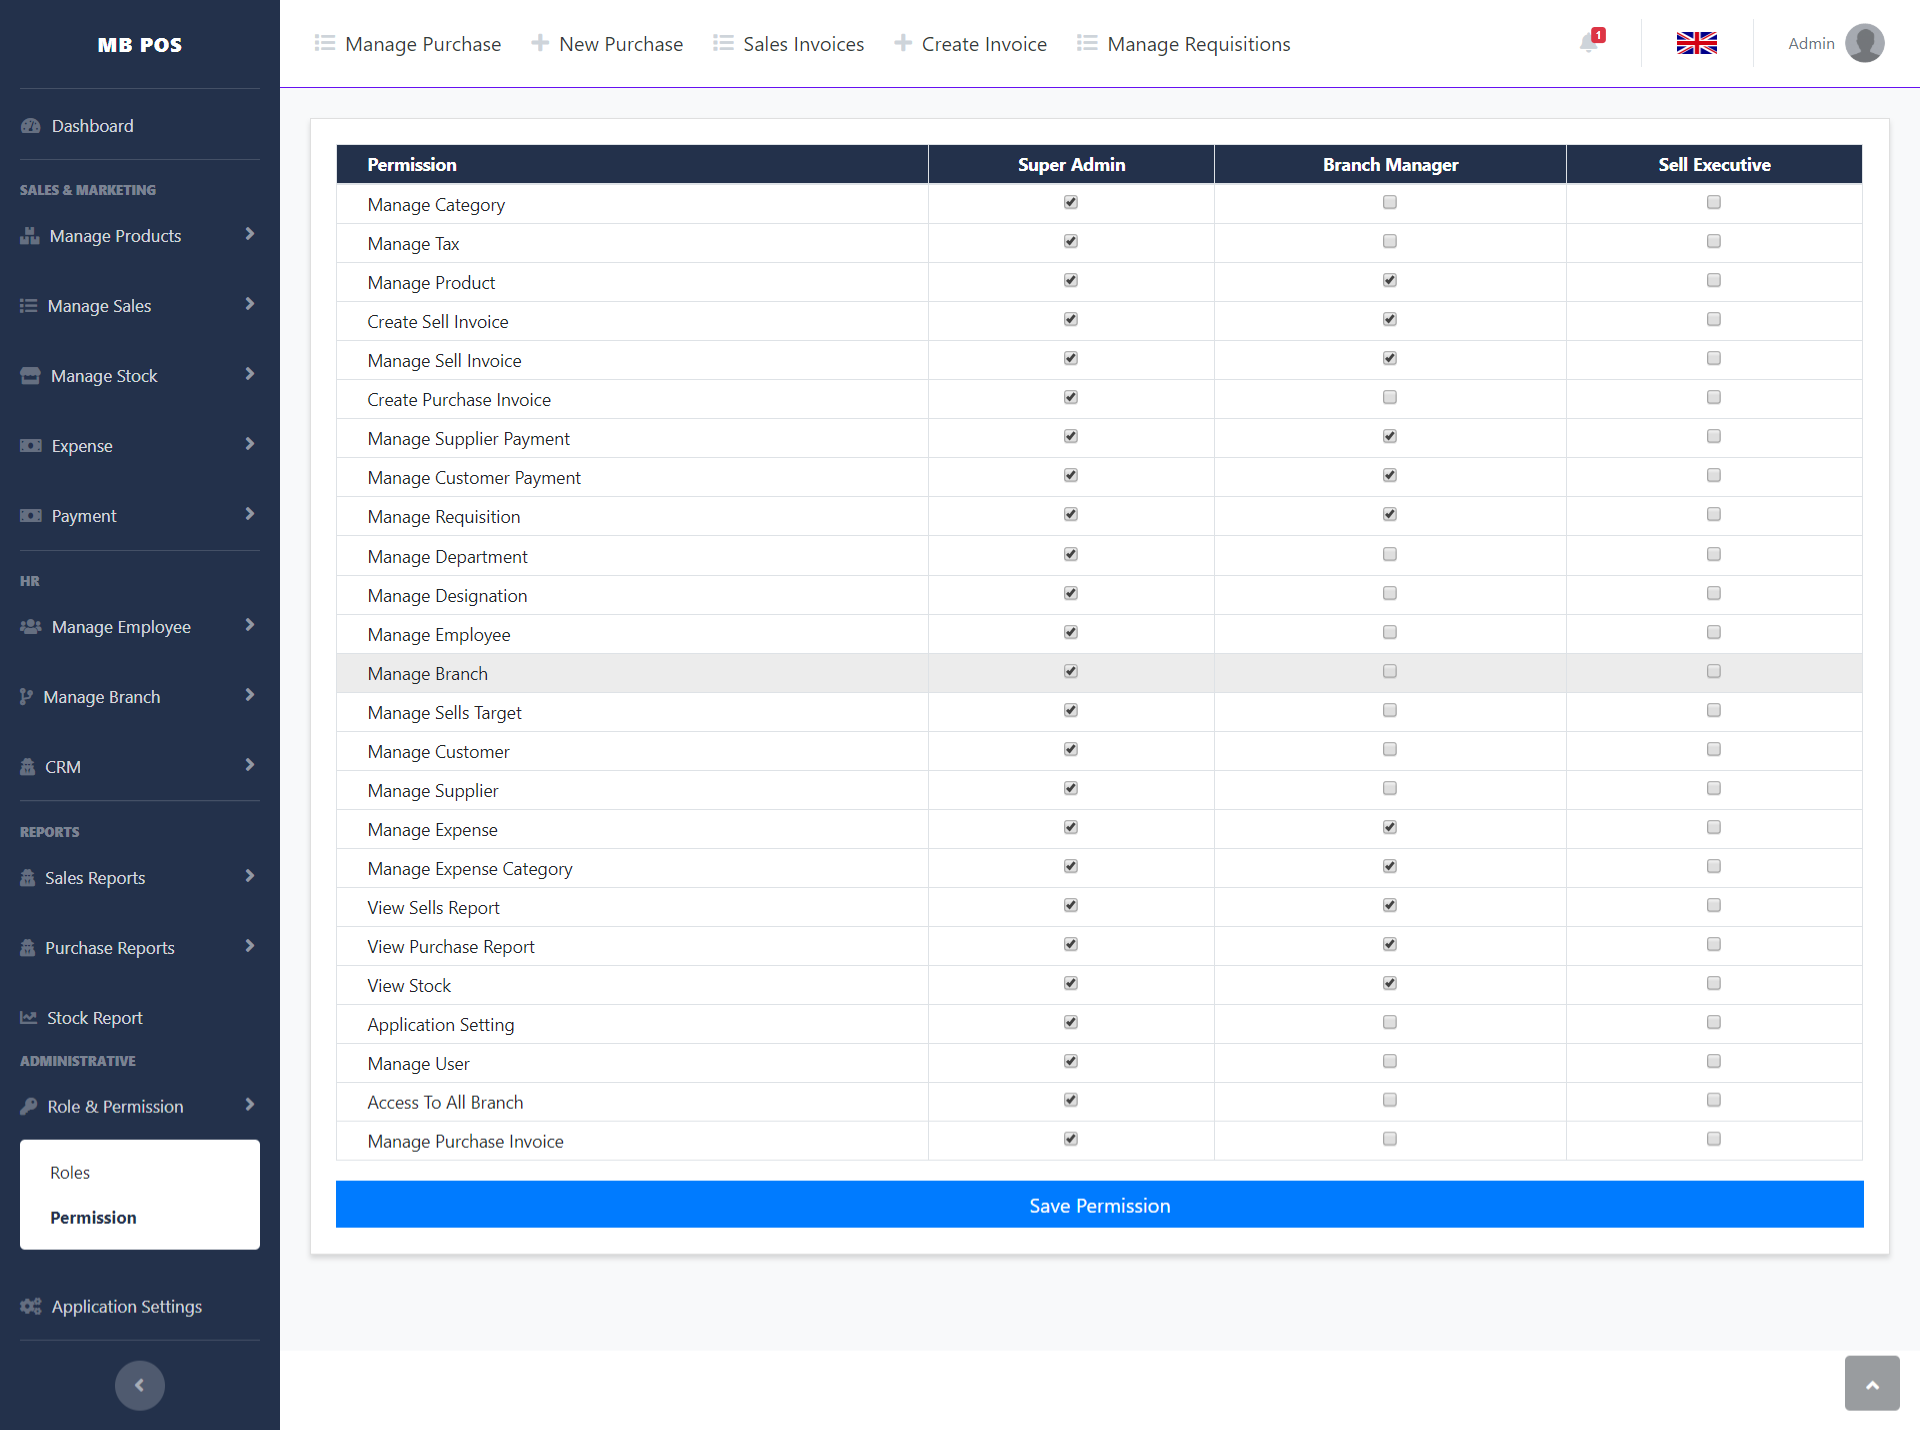
Task: Click the Admin user avatar
Action: point(1864,43)
